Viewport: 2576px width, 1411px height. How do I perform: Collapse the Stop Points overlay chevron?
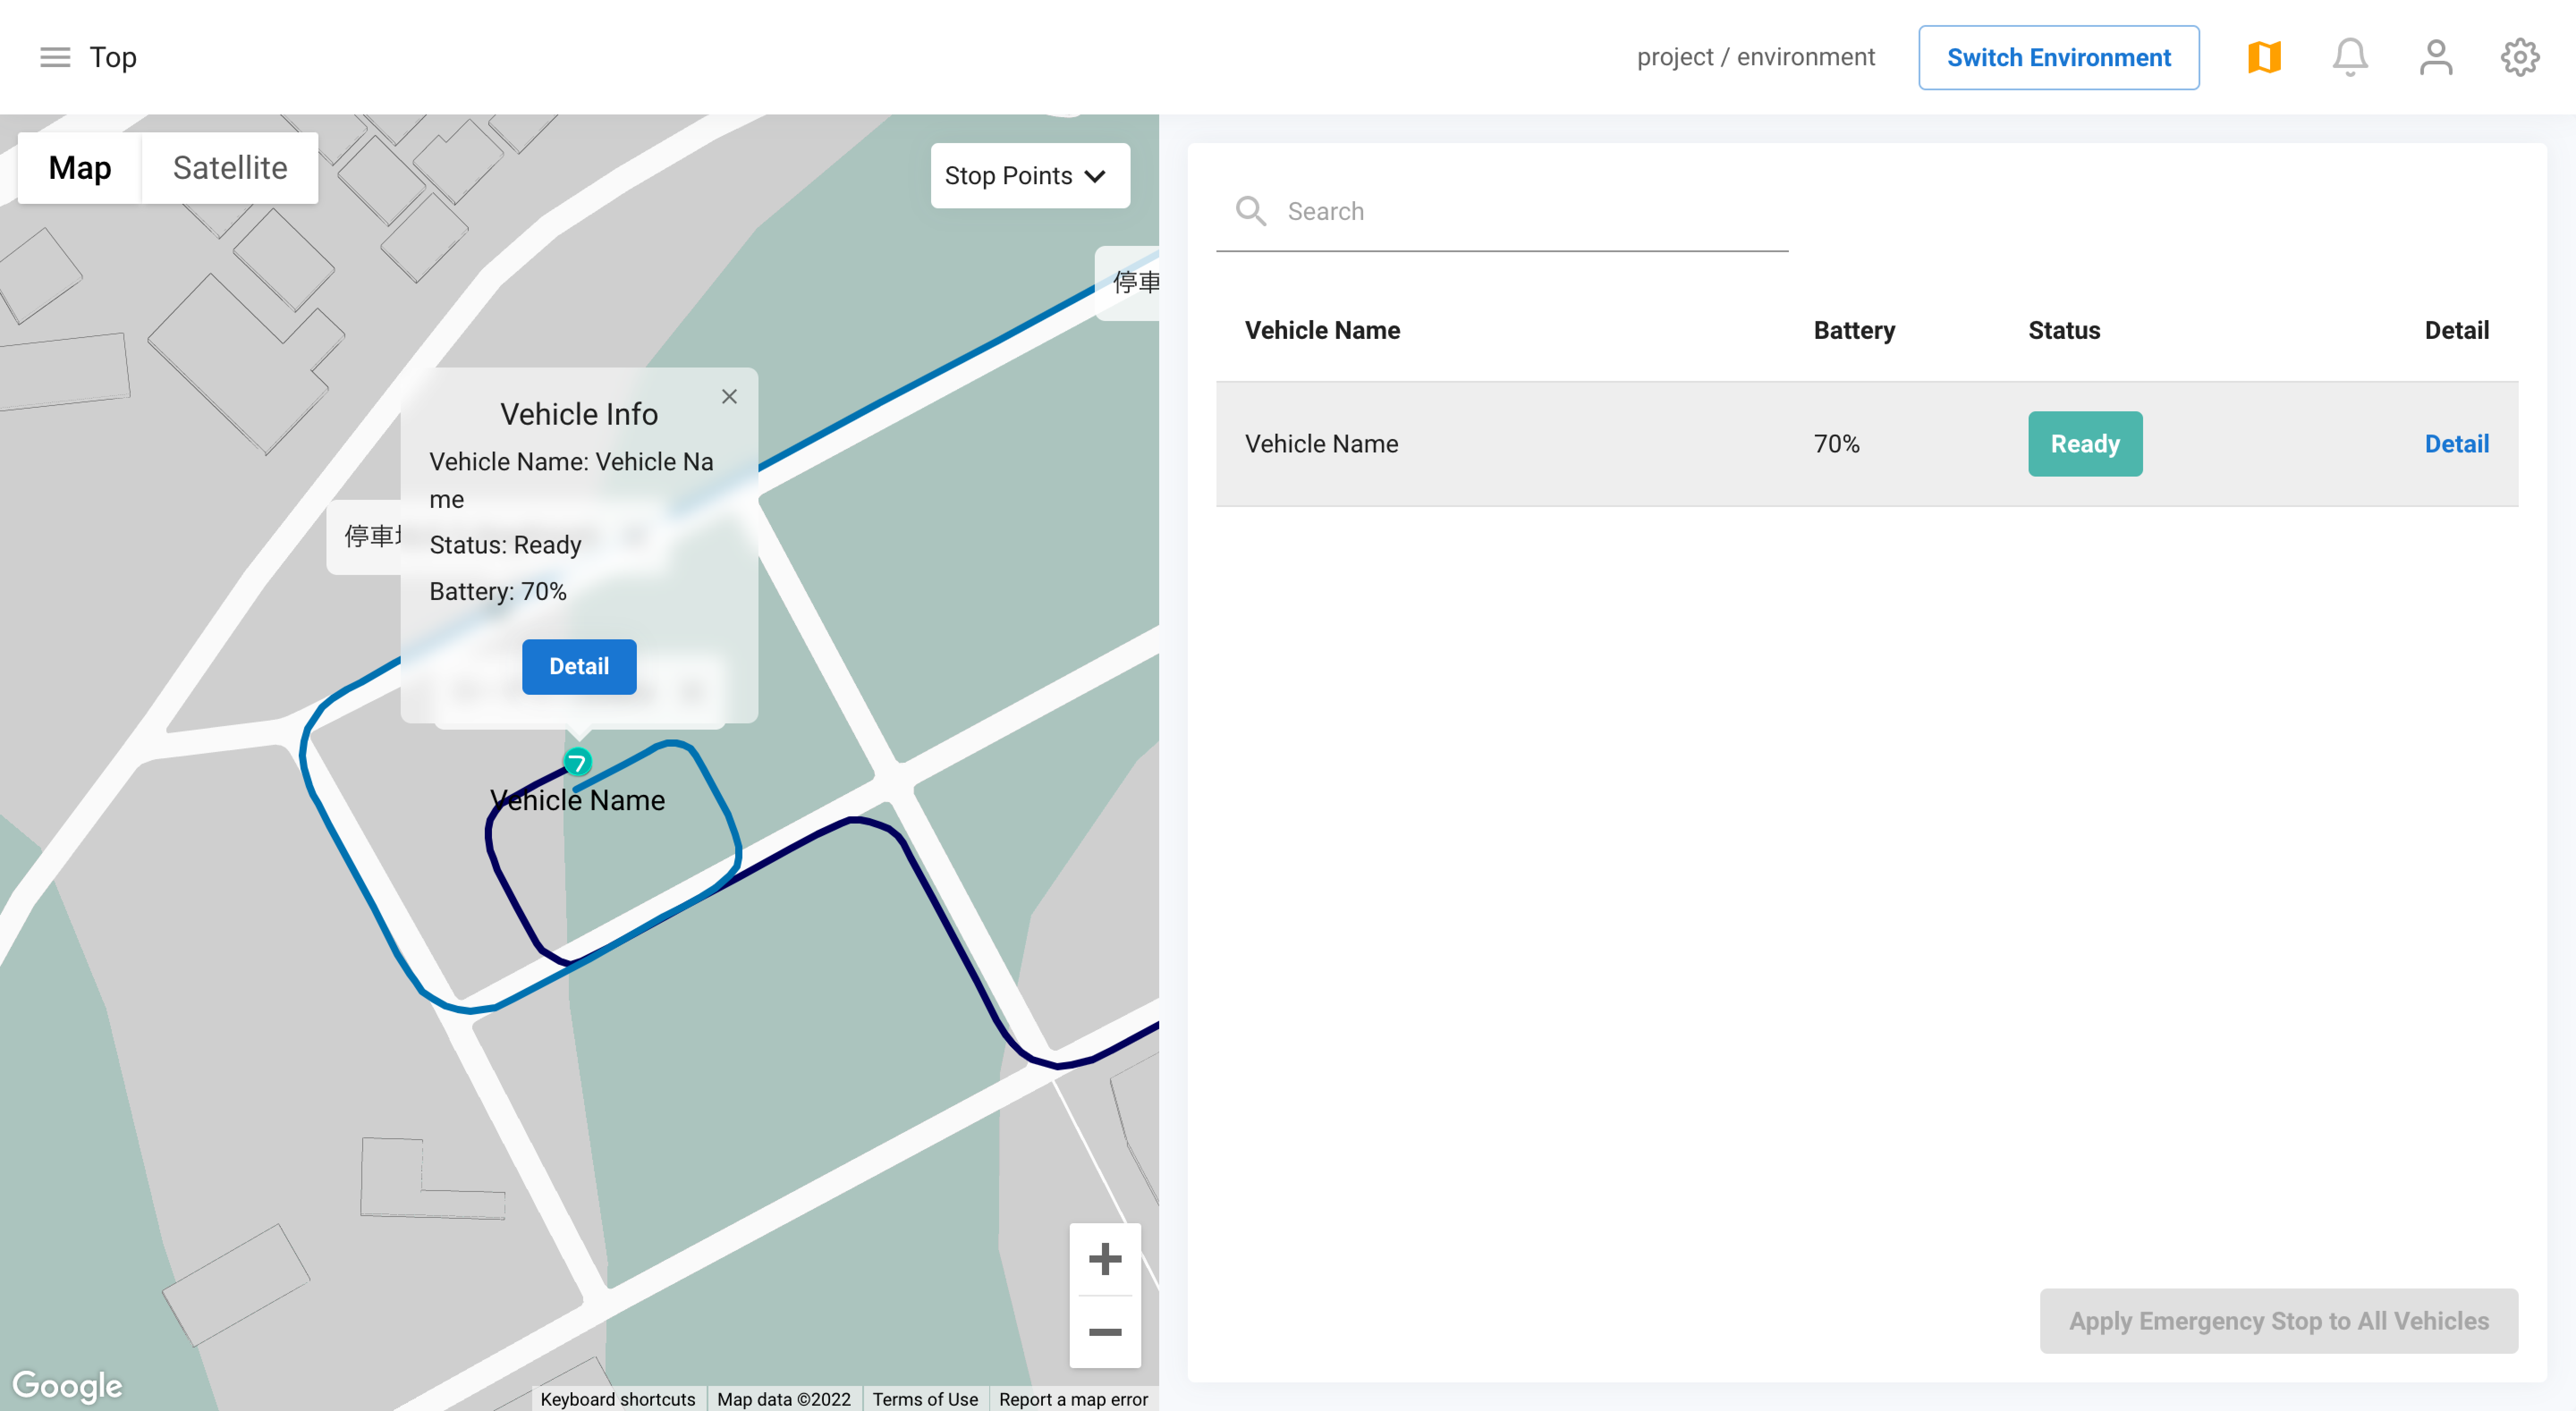[x=1095, y=176]
